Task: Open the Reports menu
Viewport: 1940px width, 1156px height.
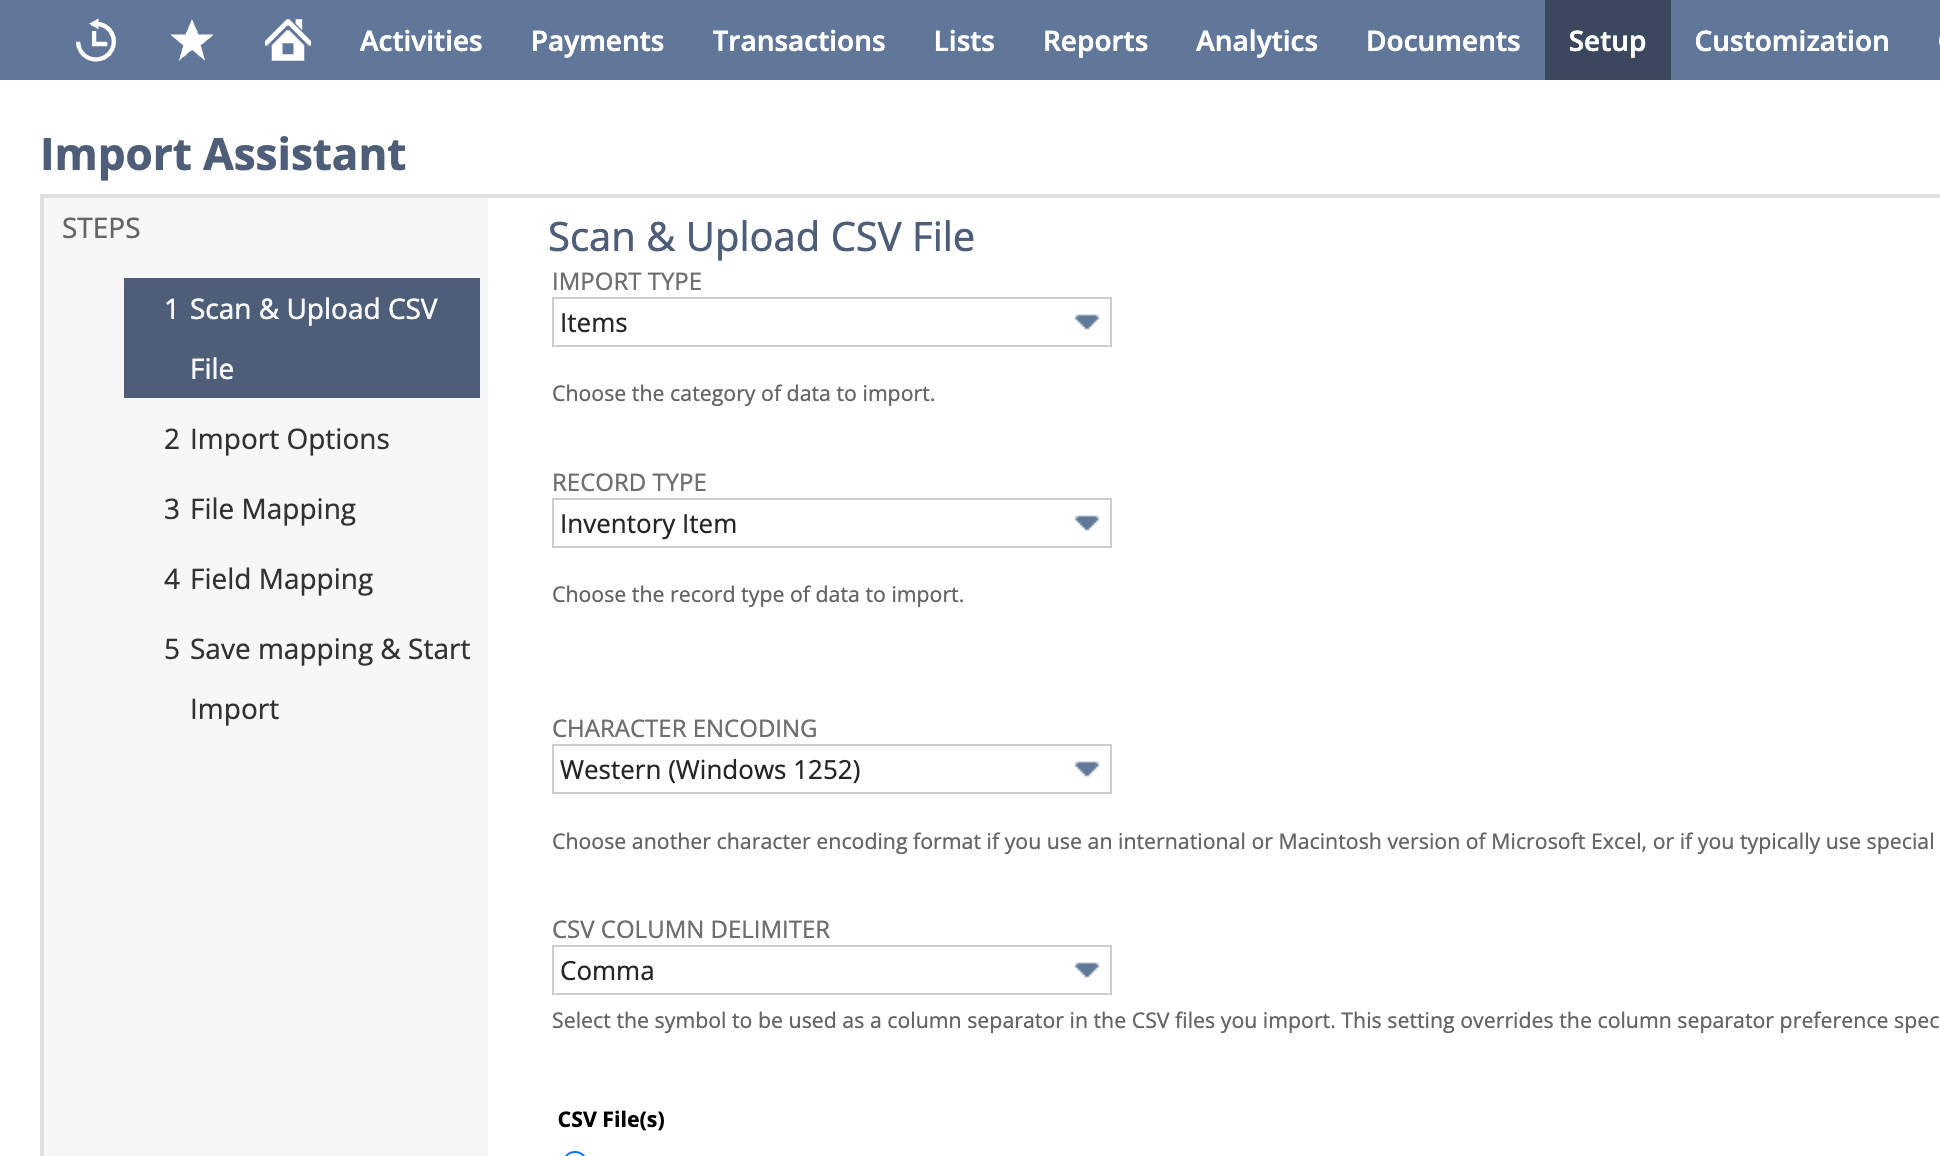Action: (x=1095, y=41)
